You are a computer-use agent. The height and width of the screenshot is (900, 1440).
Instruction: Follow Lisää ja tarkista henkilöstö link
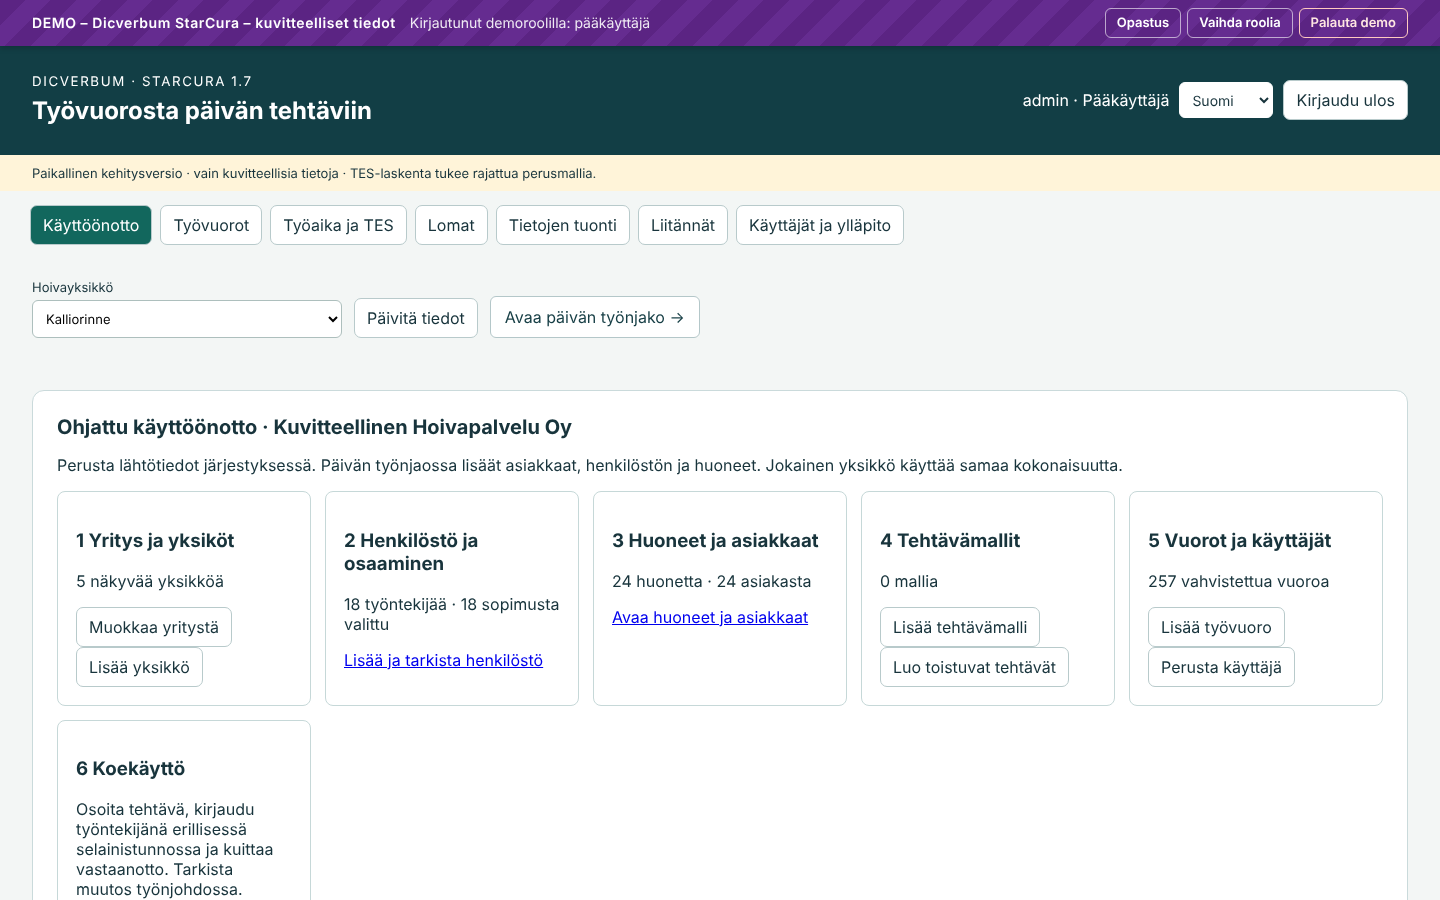coord(443,660)
